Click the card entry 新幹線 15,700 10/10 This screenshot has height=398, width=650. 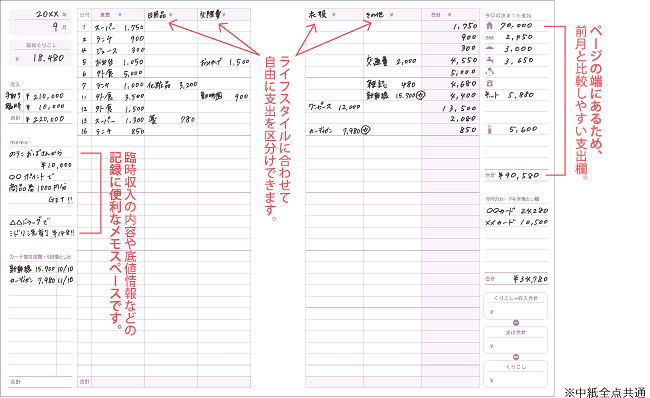pos(41,269)
